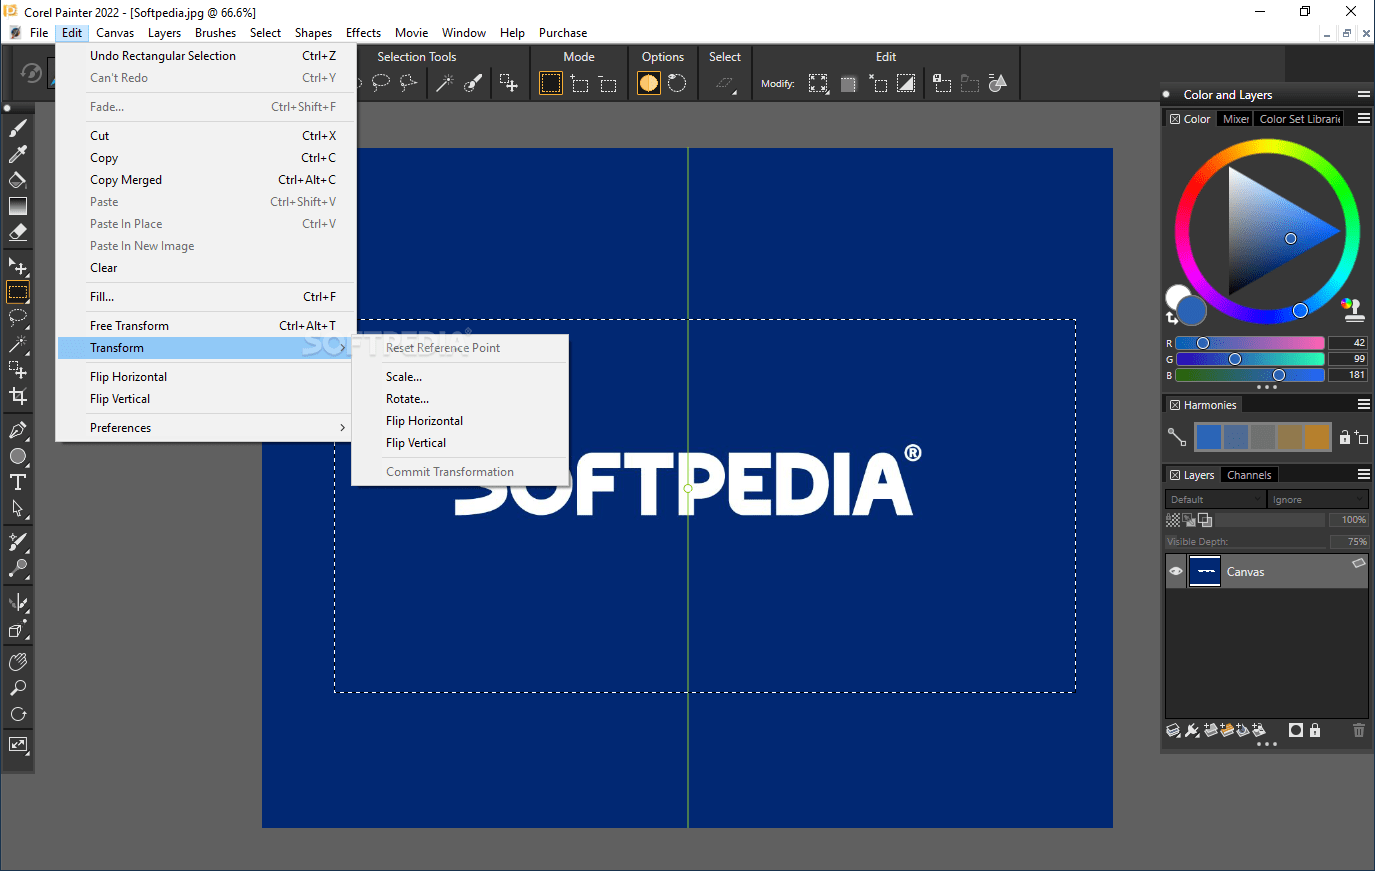Select the Brush tool in the toolbox

[x=17, y=127]
